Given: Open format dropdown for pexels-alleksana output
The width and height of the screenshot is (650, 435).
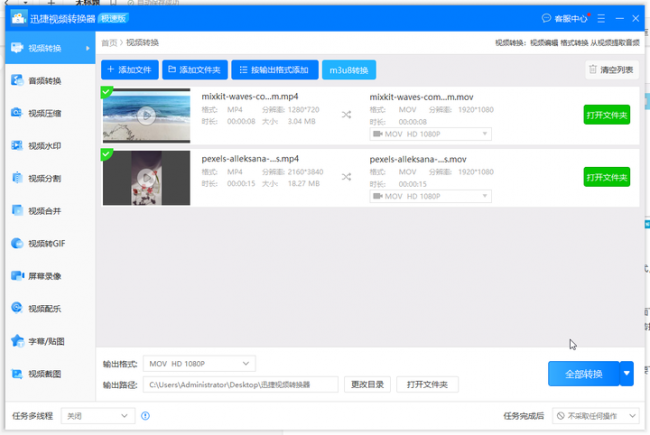Looking at the screenshot, I should tap(430, 196).
